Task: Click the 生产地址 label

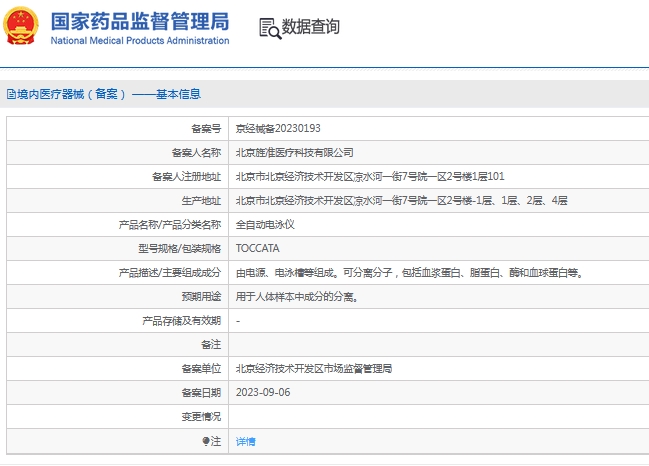Action: [201, 201]
